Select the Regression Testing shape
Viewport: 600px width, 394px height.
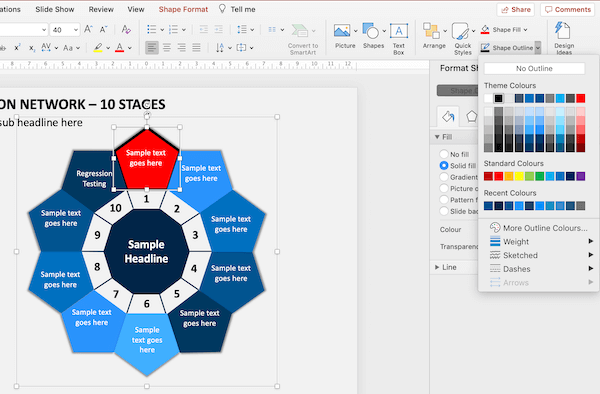(x=94, y=178)
